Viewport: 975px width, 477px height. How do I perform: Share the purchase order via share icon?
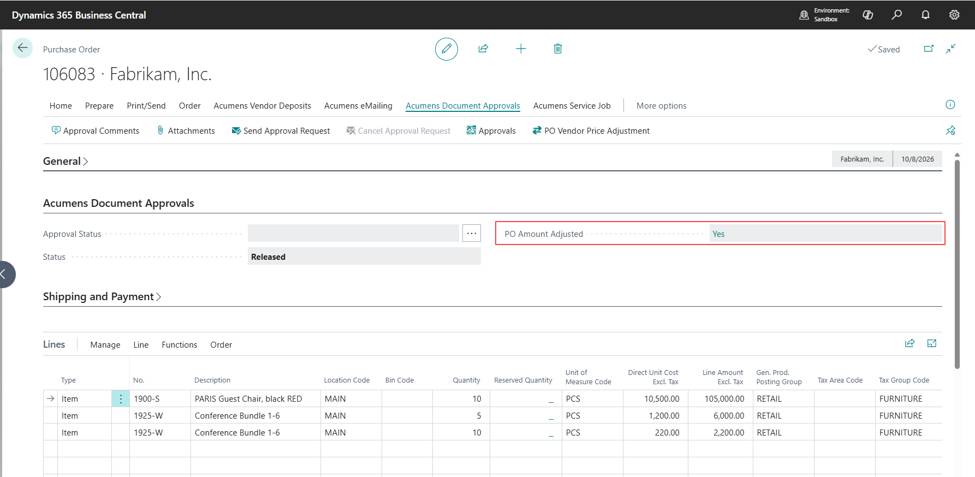[483, 49]
